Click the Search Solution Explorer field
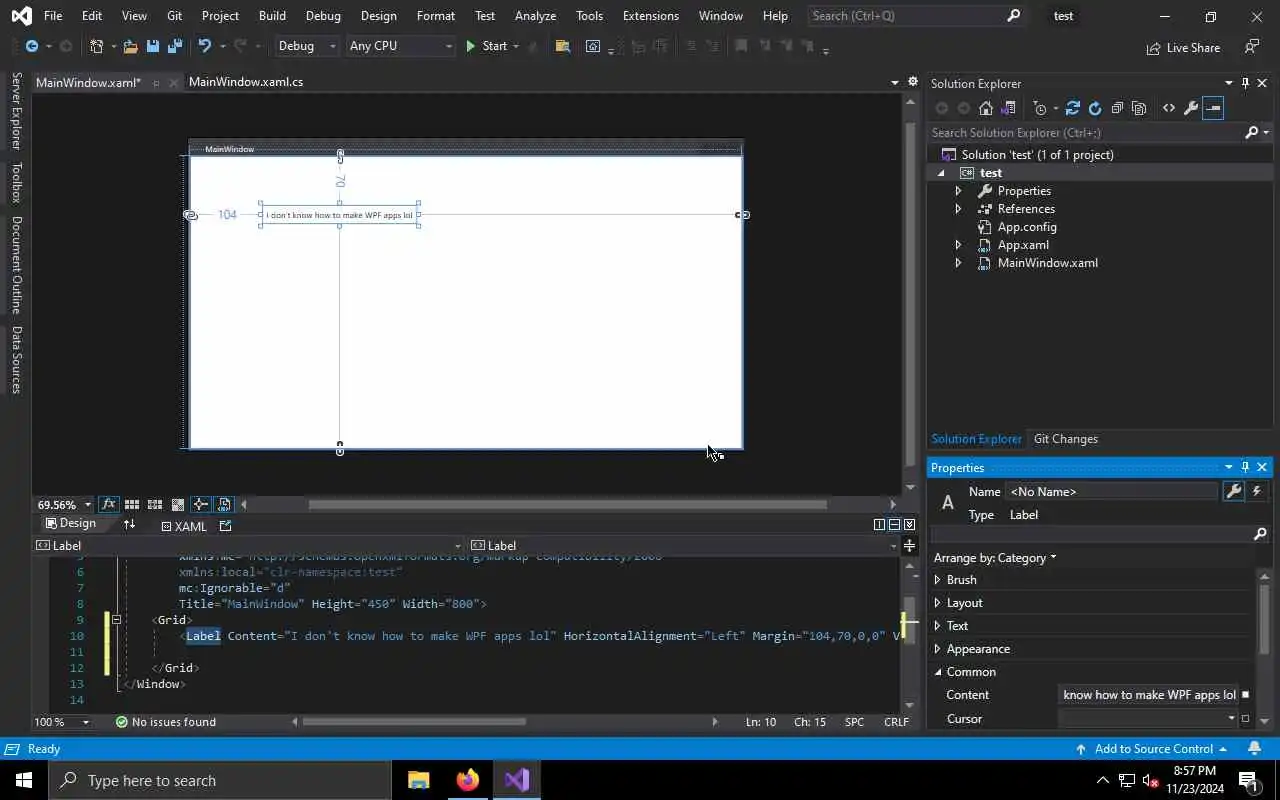Screen dimensions: 1280x800 coord(1086,132)
